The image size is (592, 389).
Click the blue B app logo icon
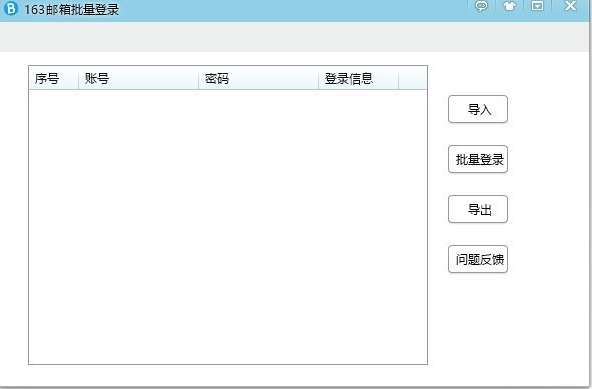point(11,8)
